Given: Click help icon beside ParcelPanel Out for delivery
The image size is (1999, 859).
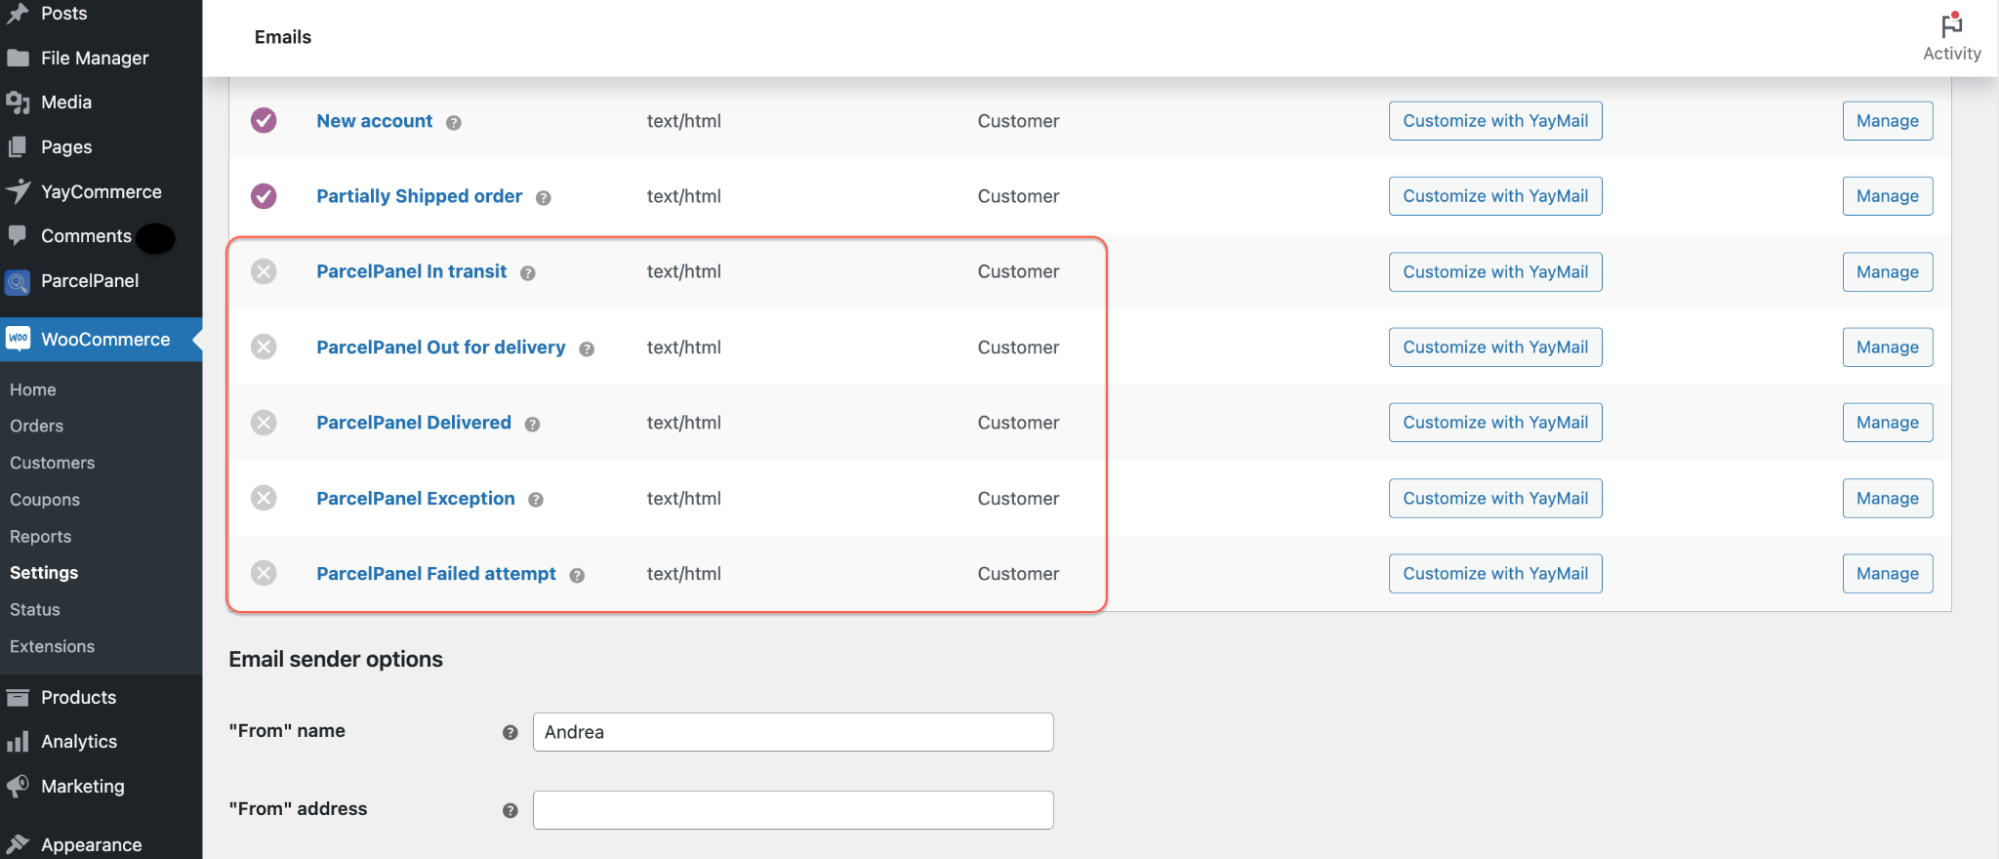Looking at the screenshot, I should [587, 349].
